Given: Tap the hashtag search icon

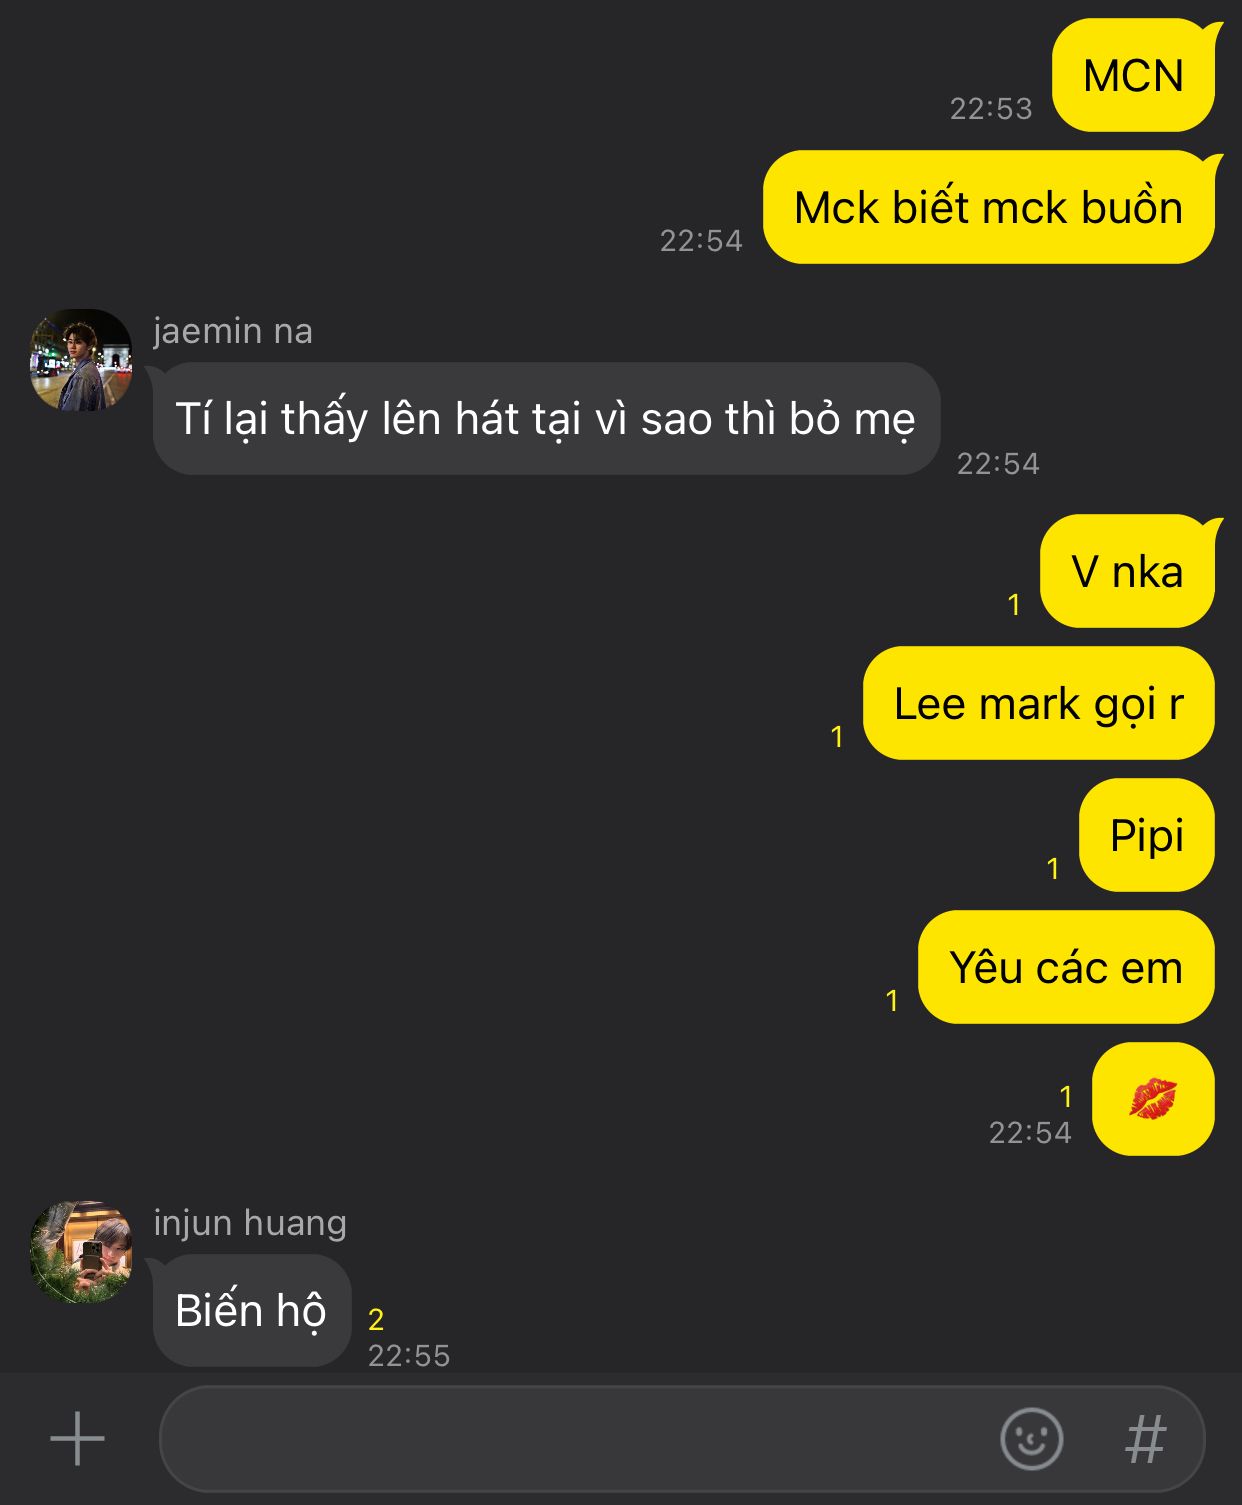Looking at the screenshot, I should pos(1146,1440).
